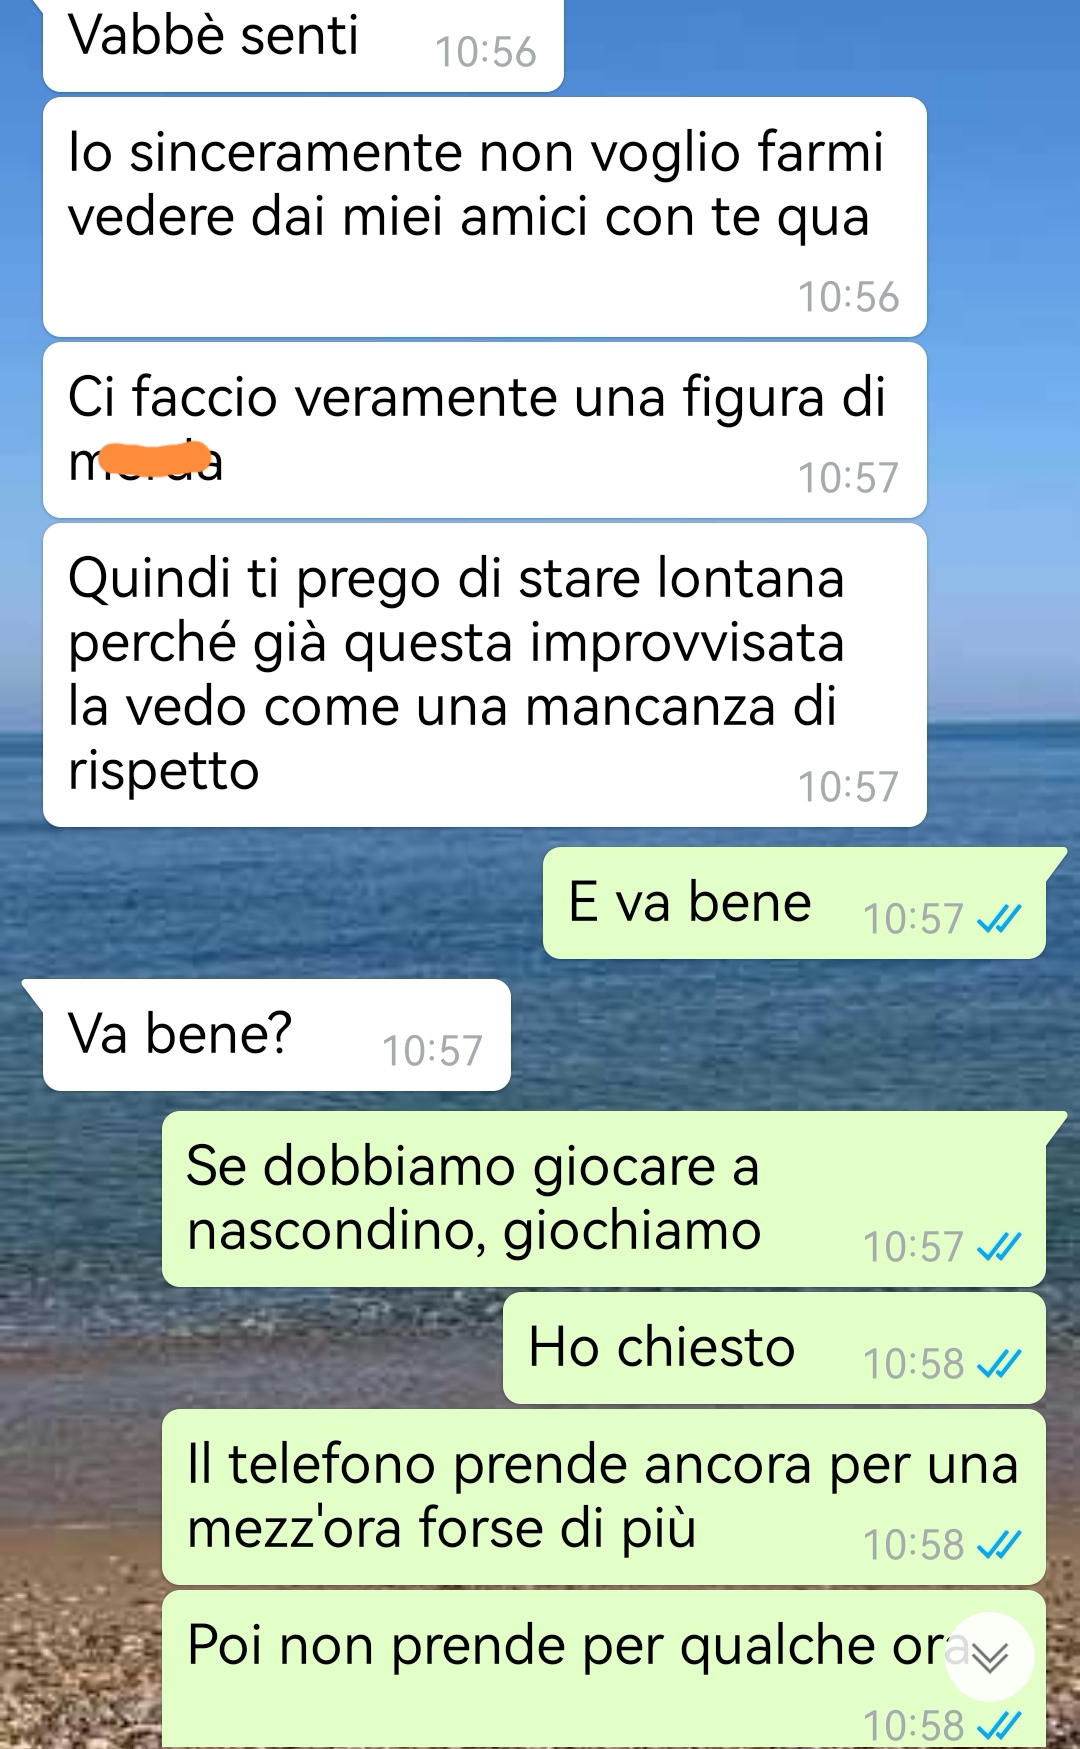Tap the scroll-to-bottom double chevron button
This screenshot has height=1749, width=1080.
[989, 1657]
